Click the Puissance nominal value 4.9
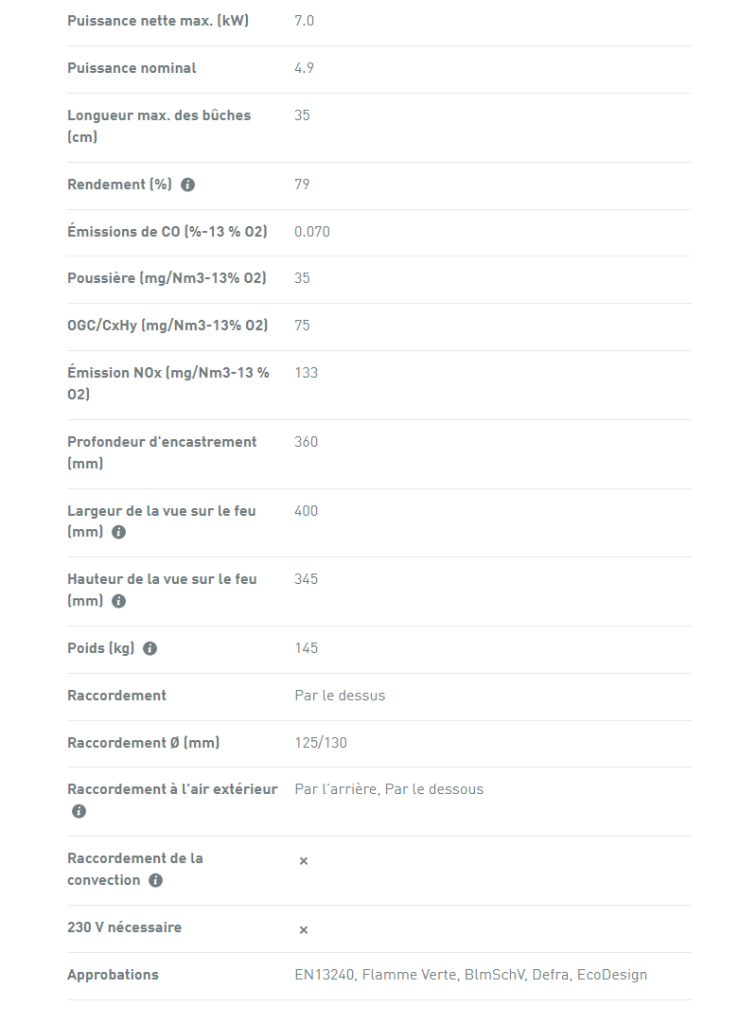The image size is (739, 1024). 304,68
